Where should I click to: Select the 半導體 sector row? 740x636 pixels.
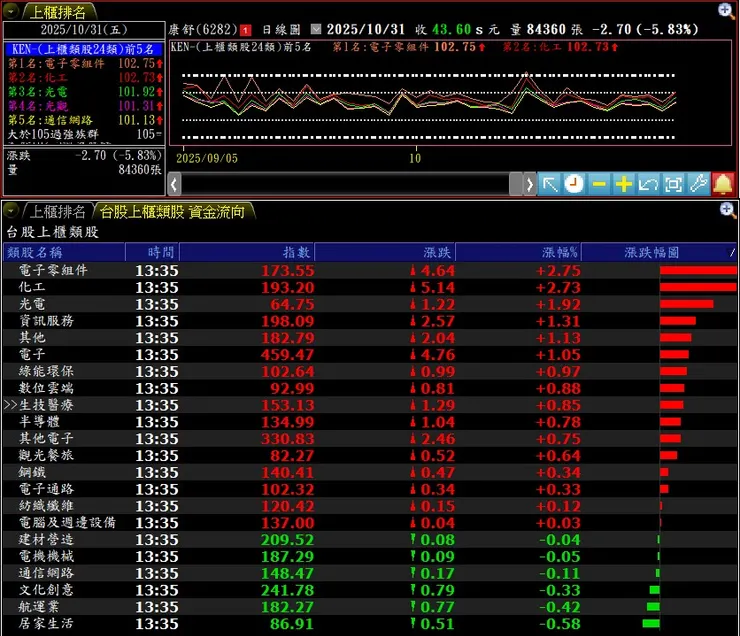pyautogui.click(x=370, y=422)
